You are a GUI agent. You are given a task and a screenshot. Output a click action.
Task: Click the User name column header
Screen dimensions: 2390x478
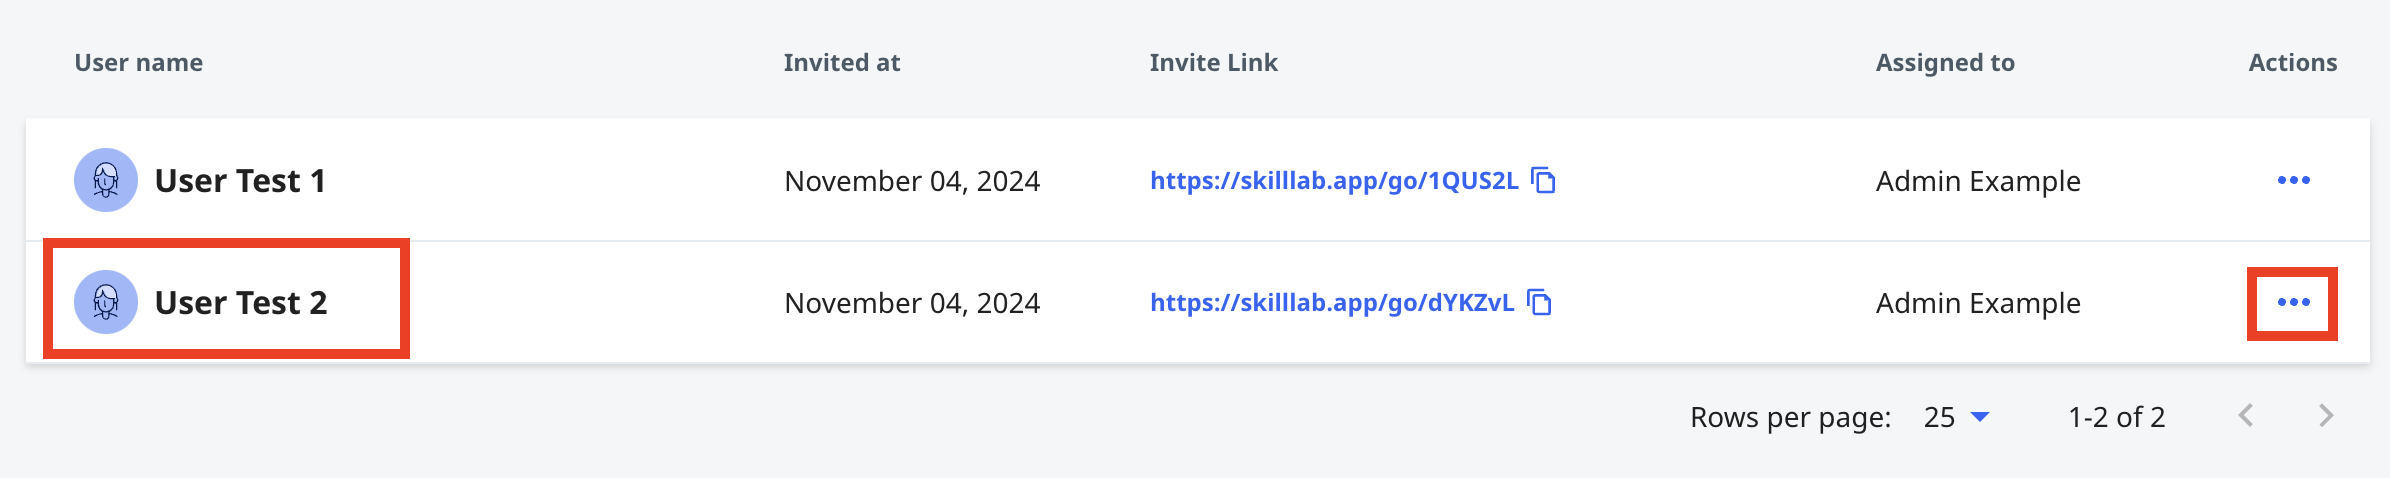(139, 63)
